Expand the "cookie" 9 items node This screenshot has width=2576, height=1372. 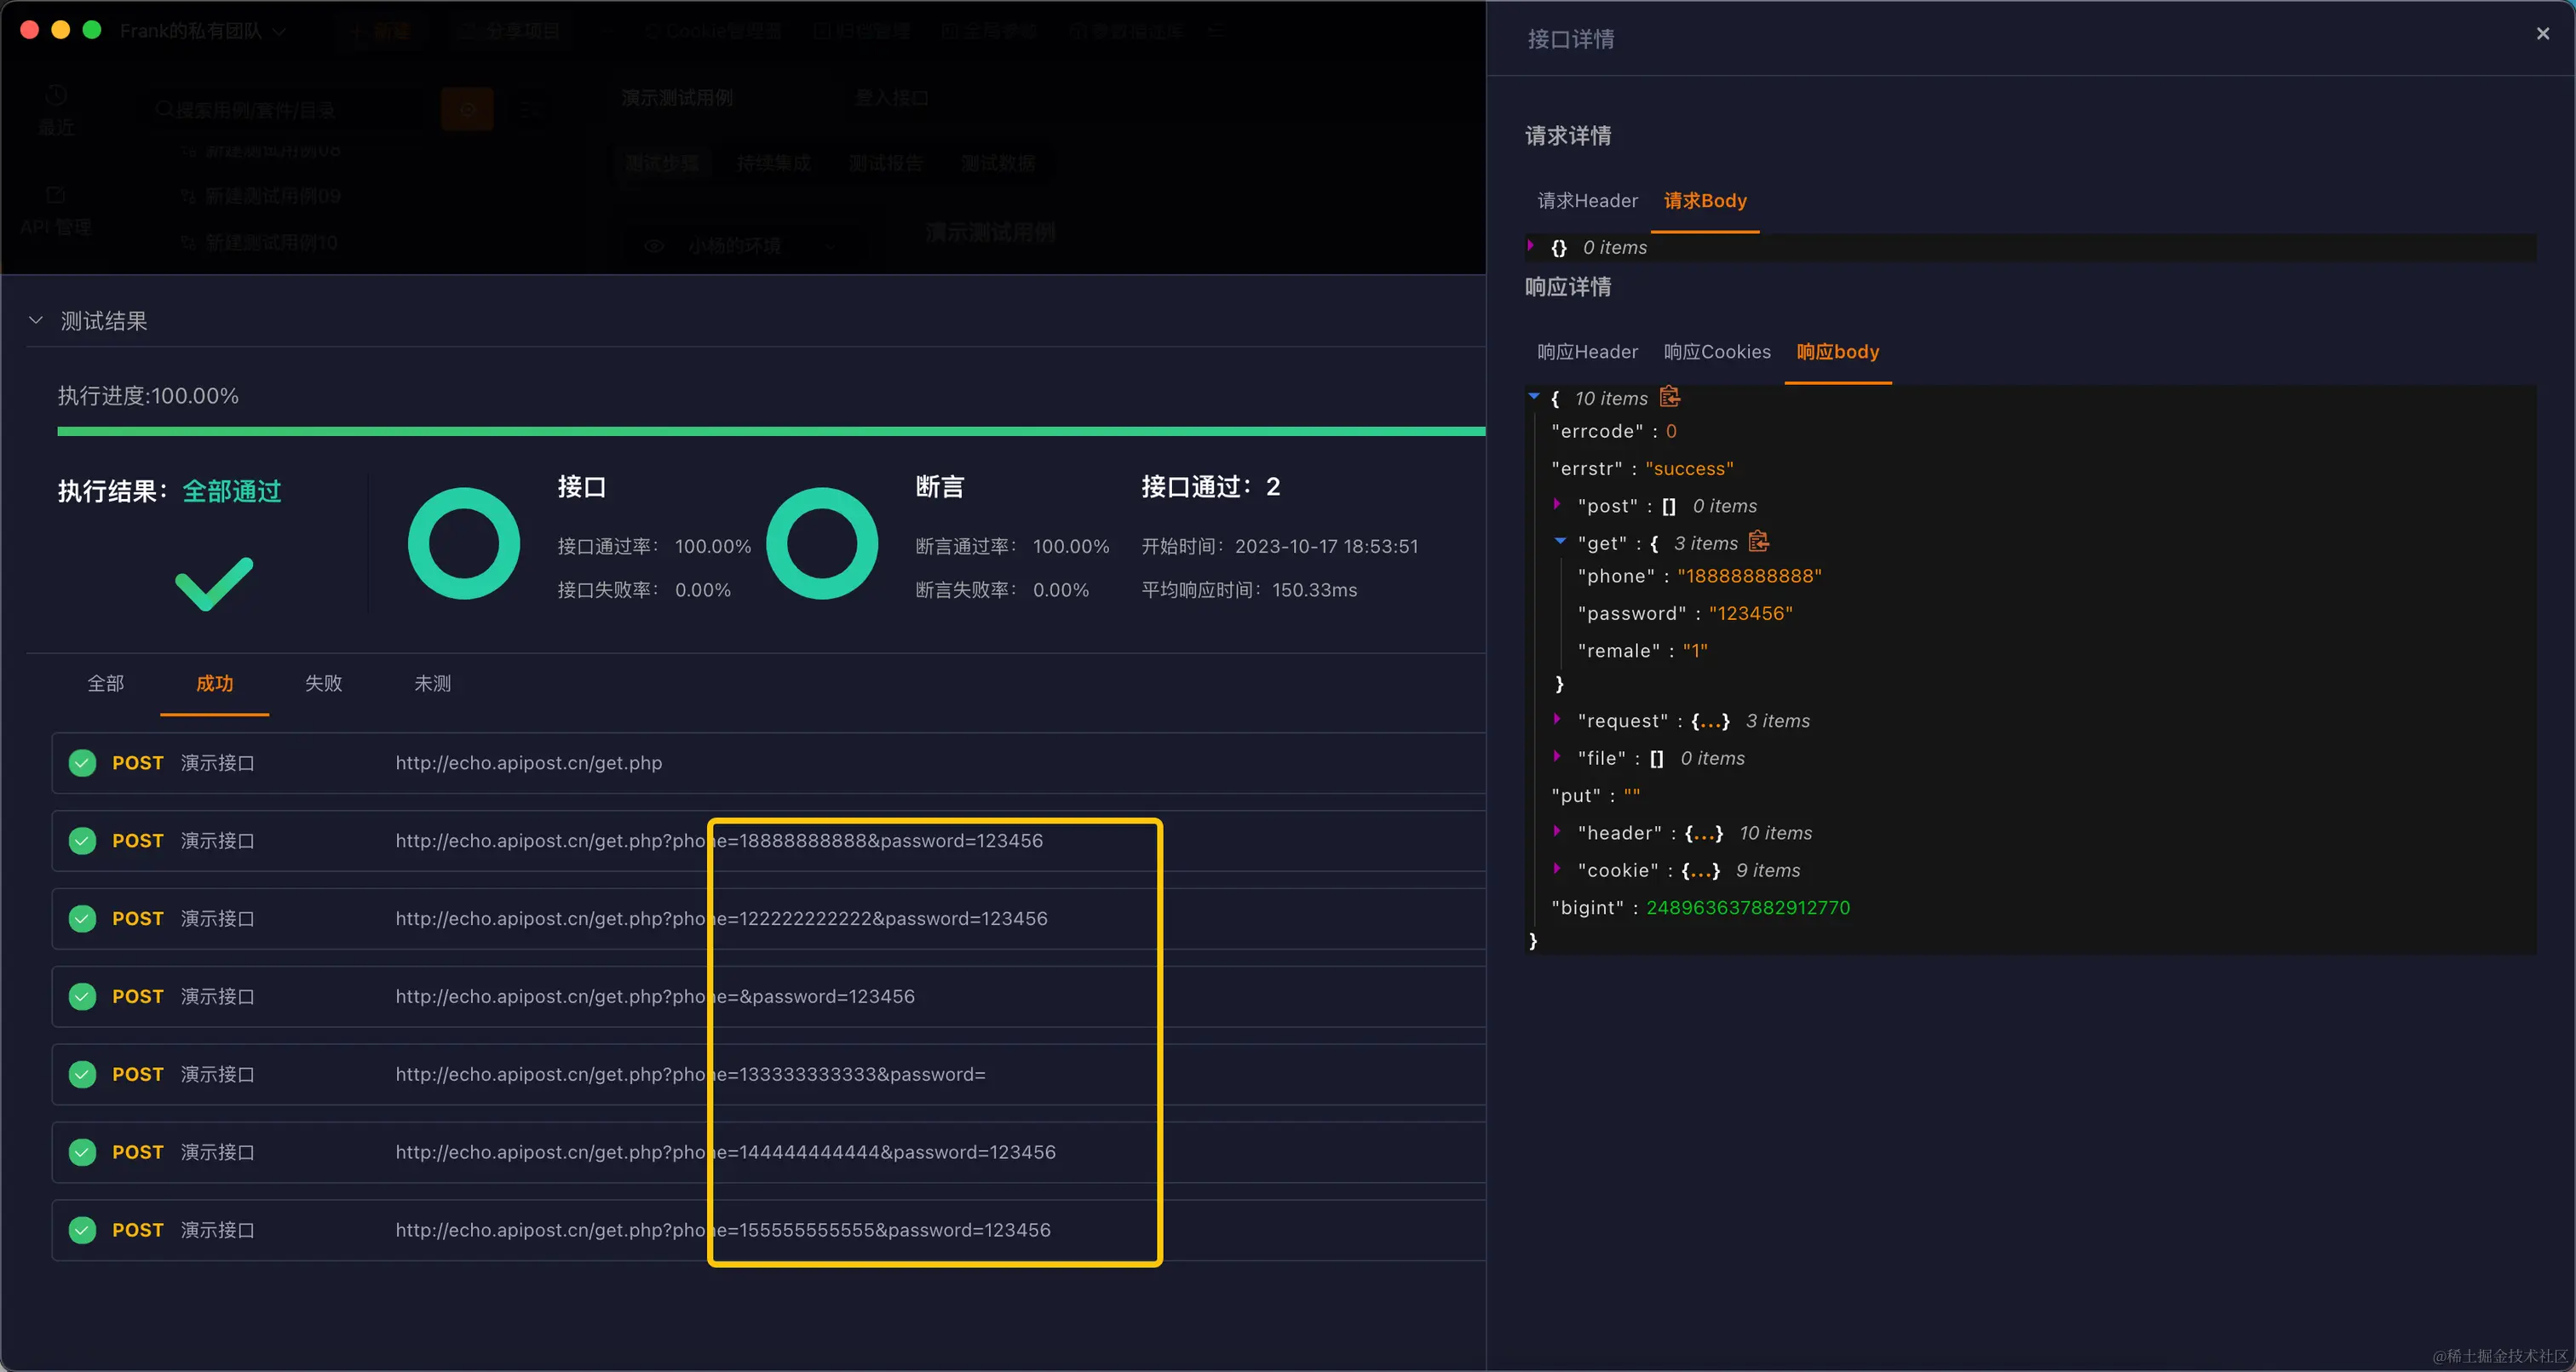coord(1557,869)
